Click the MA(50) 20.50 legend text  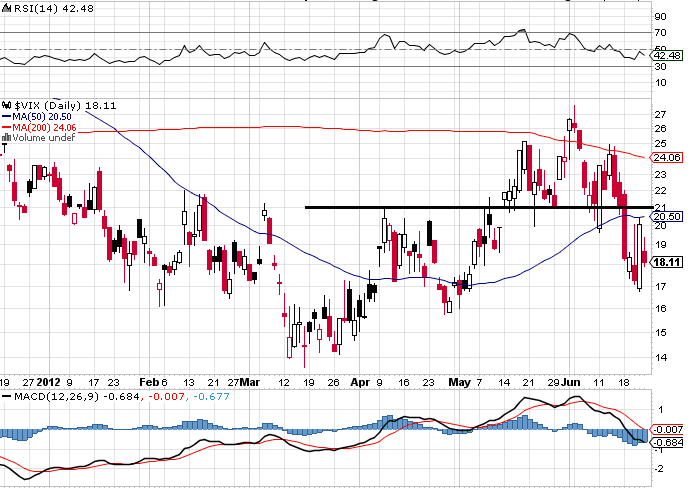(x=42, y=116)
